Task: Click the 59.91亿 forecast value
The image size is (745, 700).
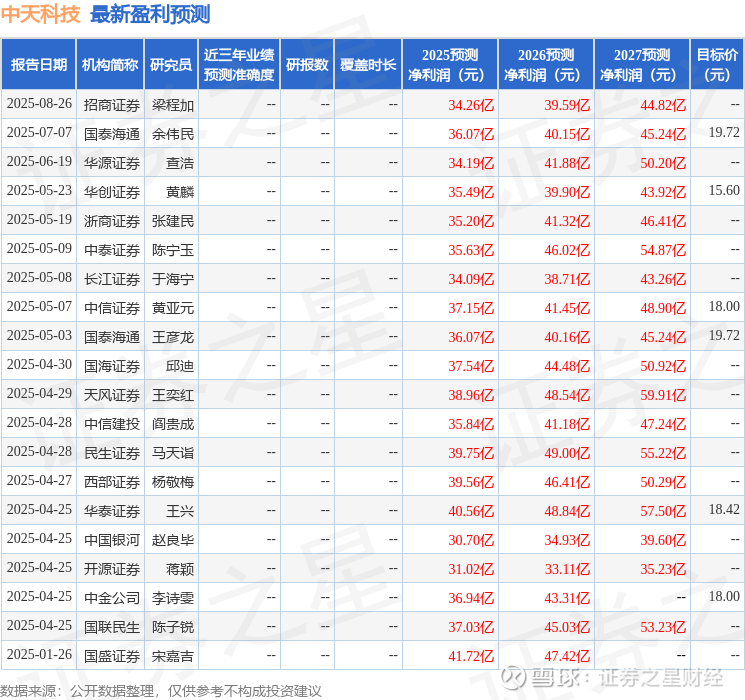Action: point(663,395)
